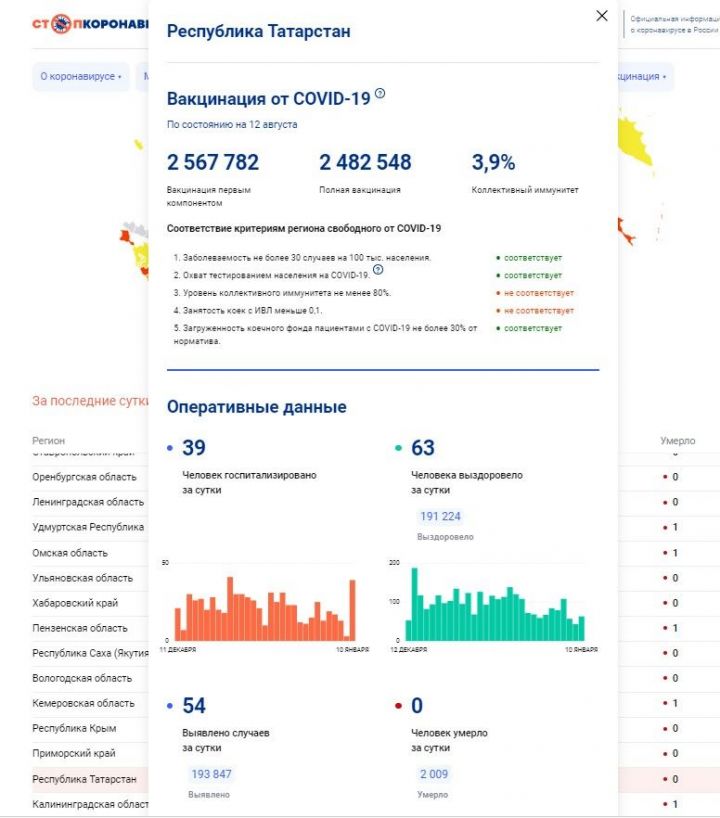Select Ленинградская область row

pyautogui.click(x=90, y=502)
